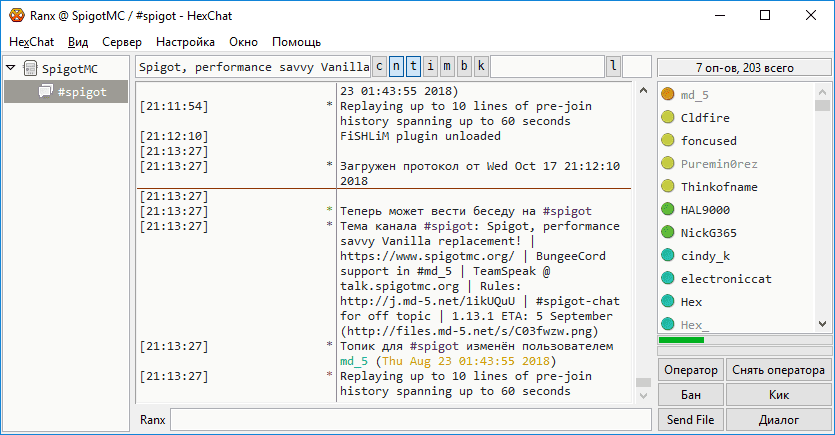Click the orange status dot next to md_5
The width and height of the screenshot is (835, 435).
click(x=668, y=95)
